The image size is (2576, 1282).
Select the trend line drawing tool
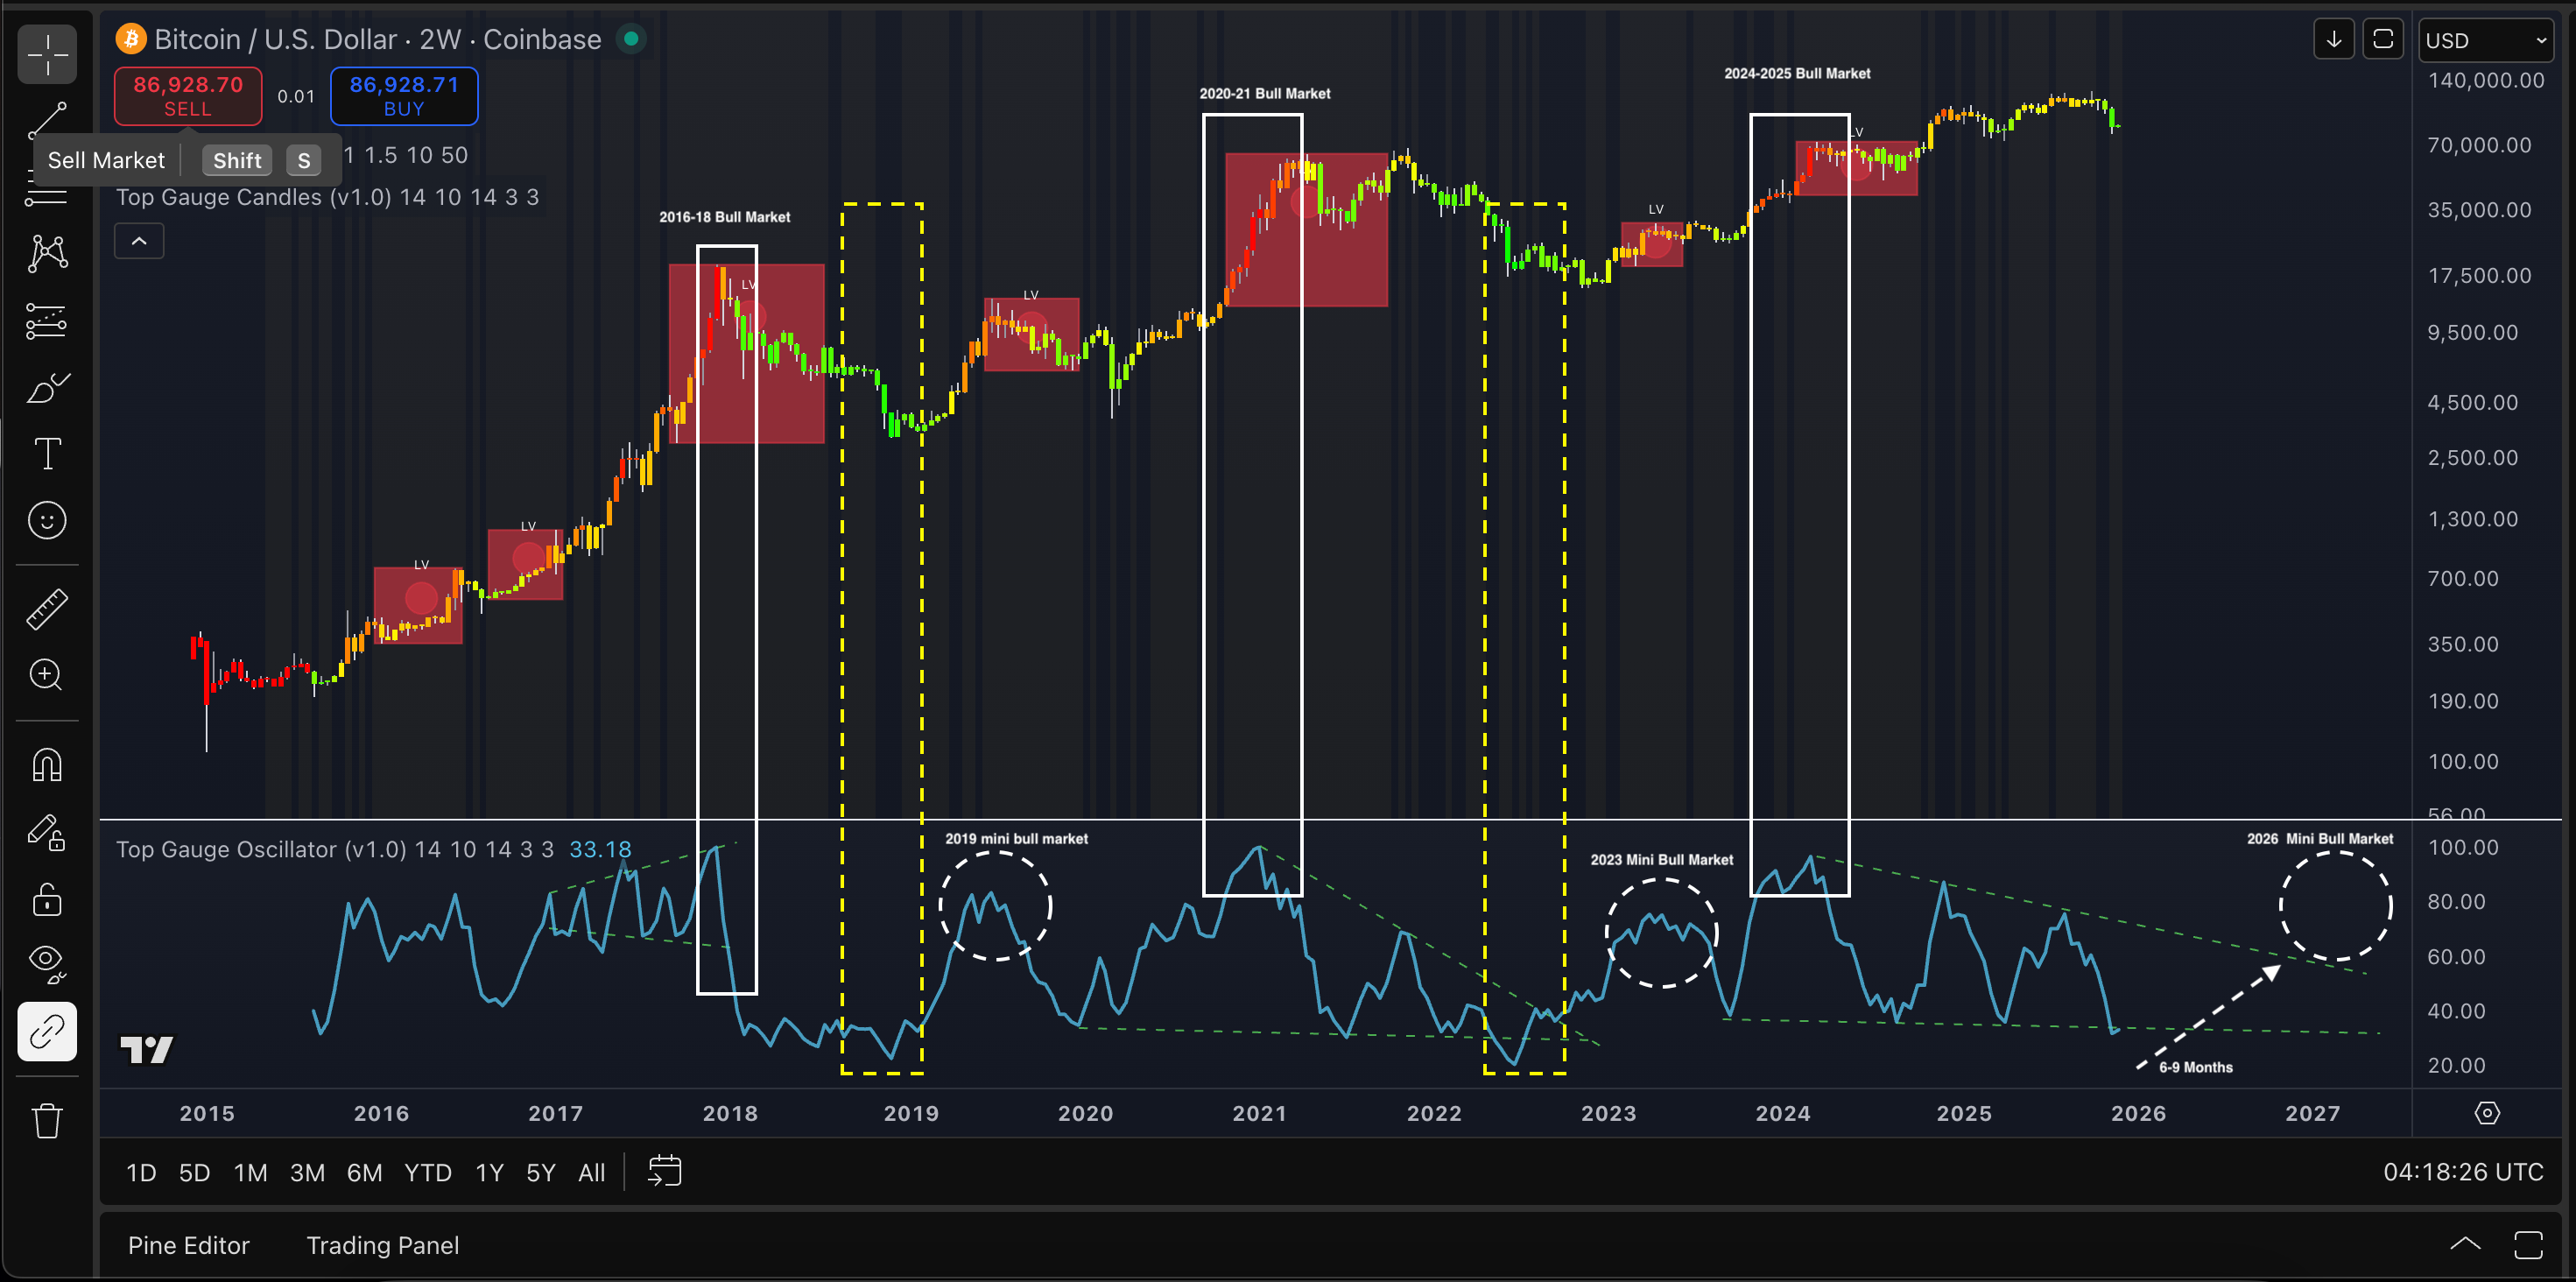click(47, 120)
